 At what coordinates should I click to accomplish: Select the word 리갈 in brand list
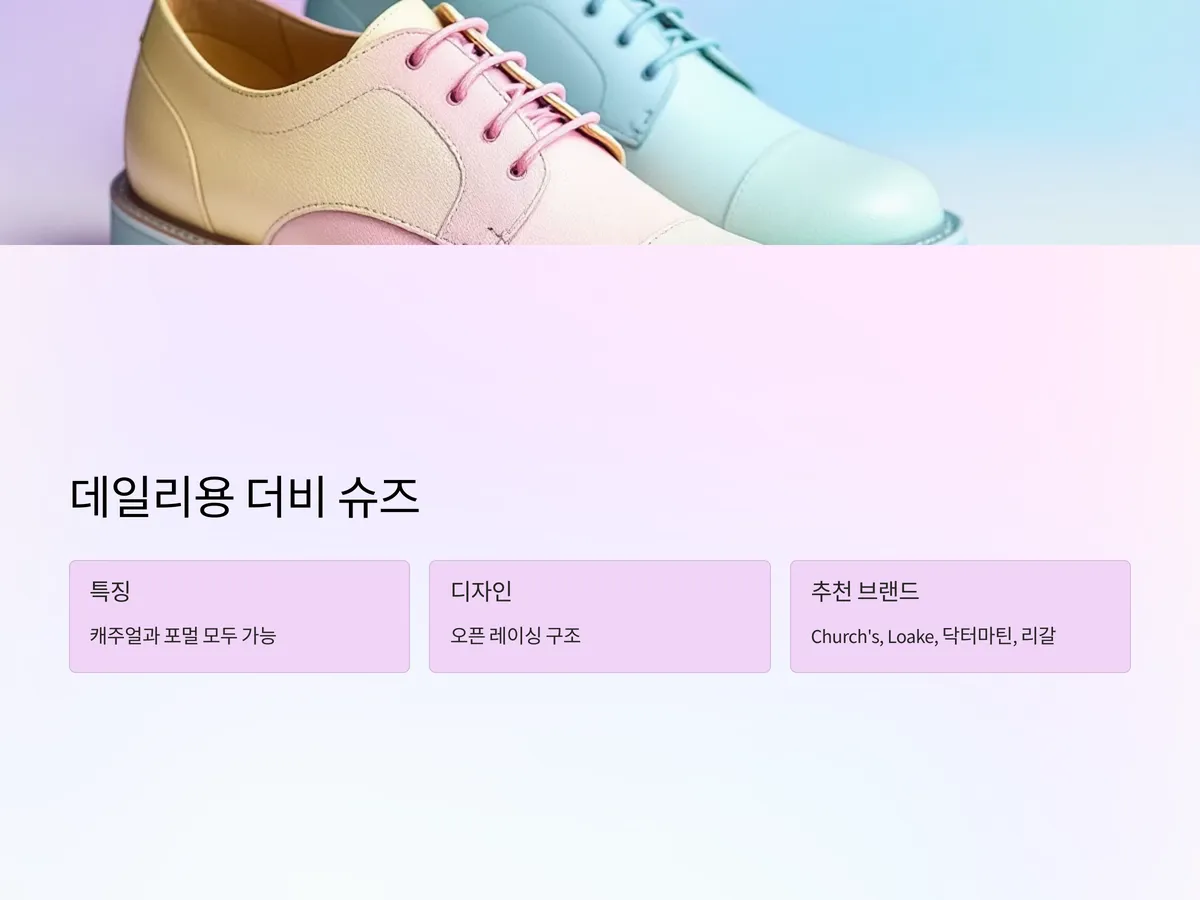[x=1039, y=636]
